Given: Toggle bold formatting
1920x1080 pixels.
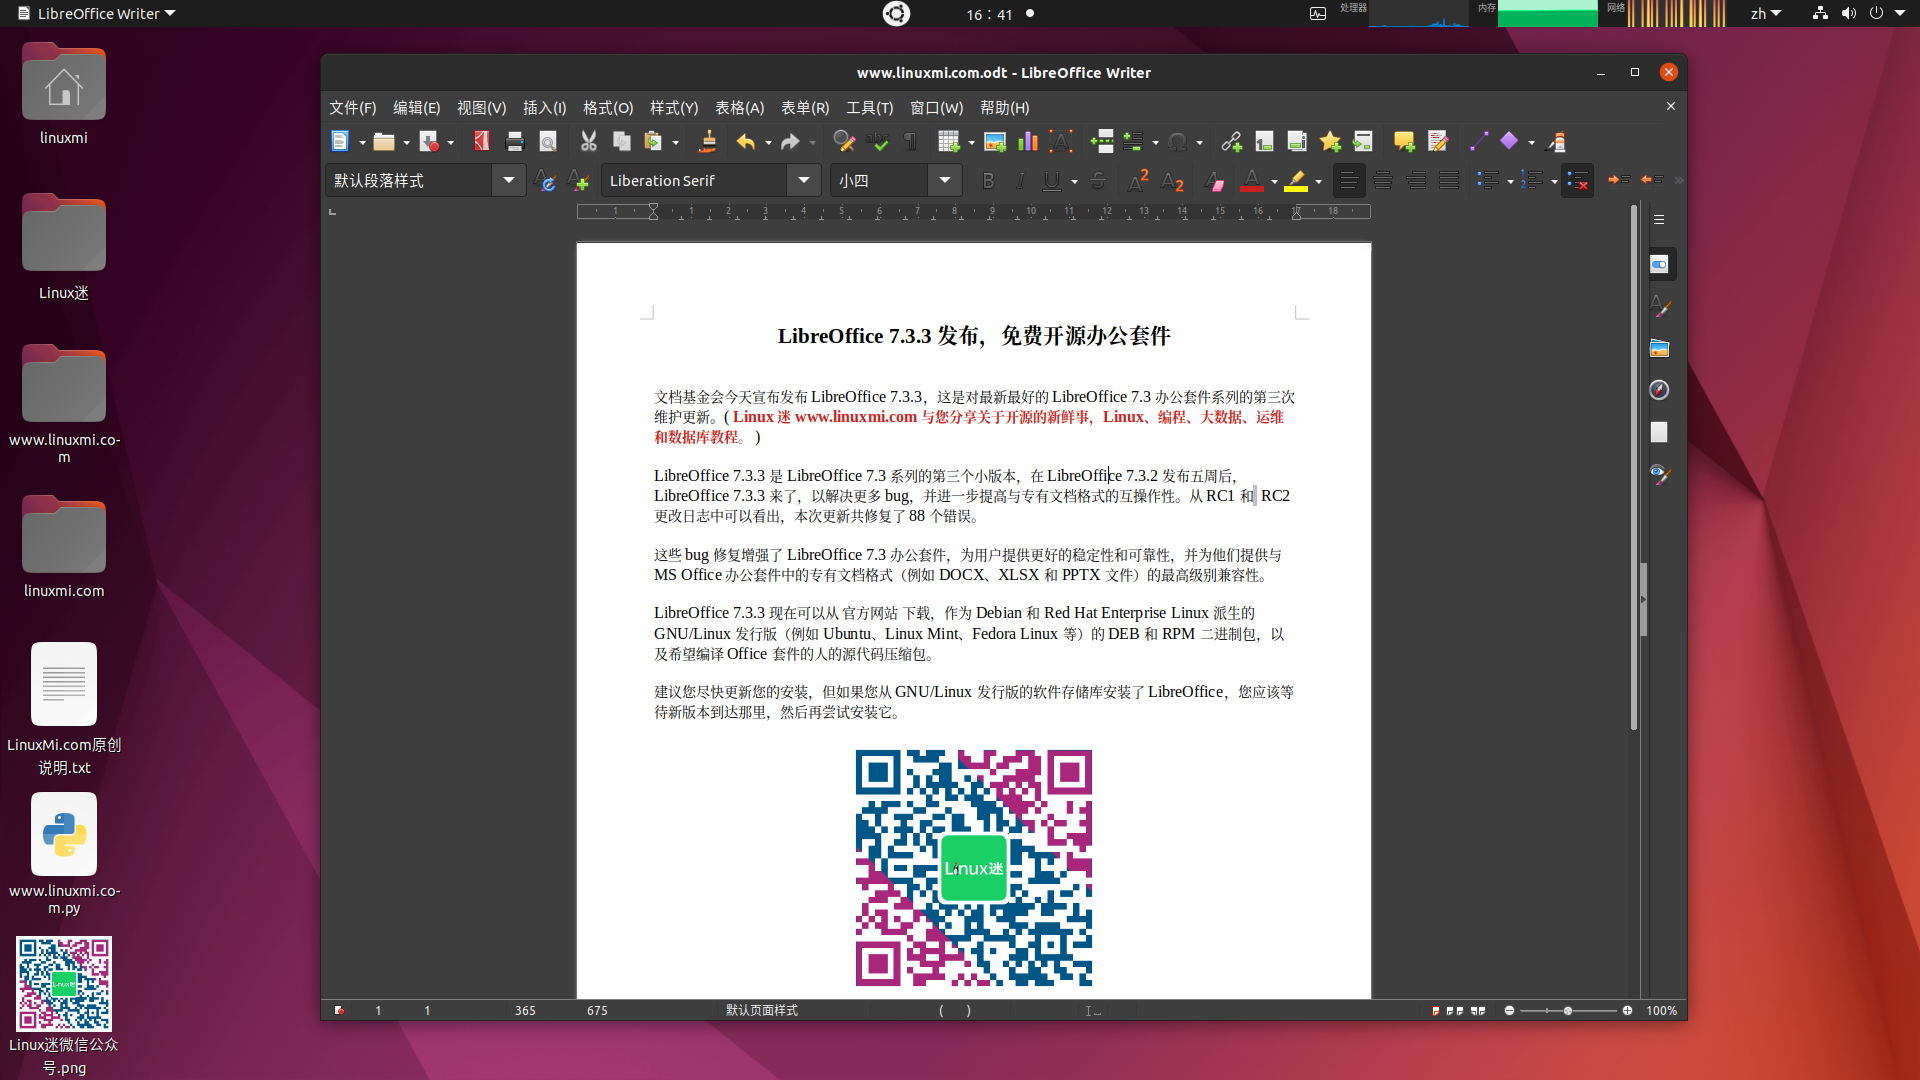Looking at the screenshot, I should coord(989,181).
